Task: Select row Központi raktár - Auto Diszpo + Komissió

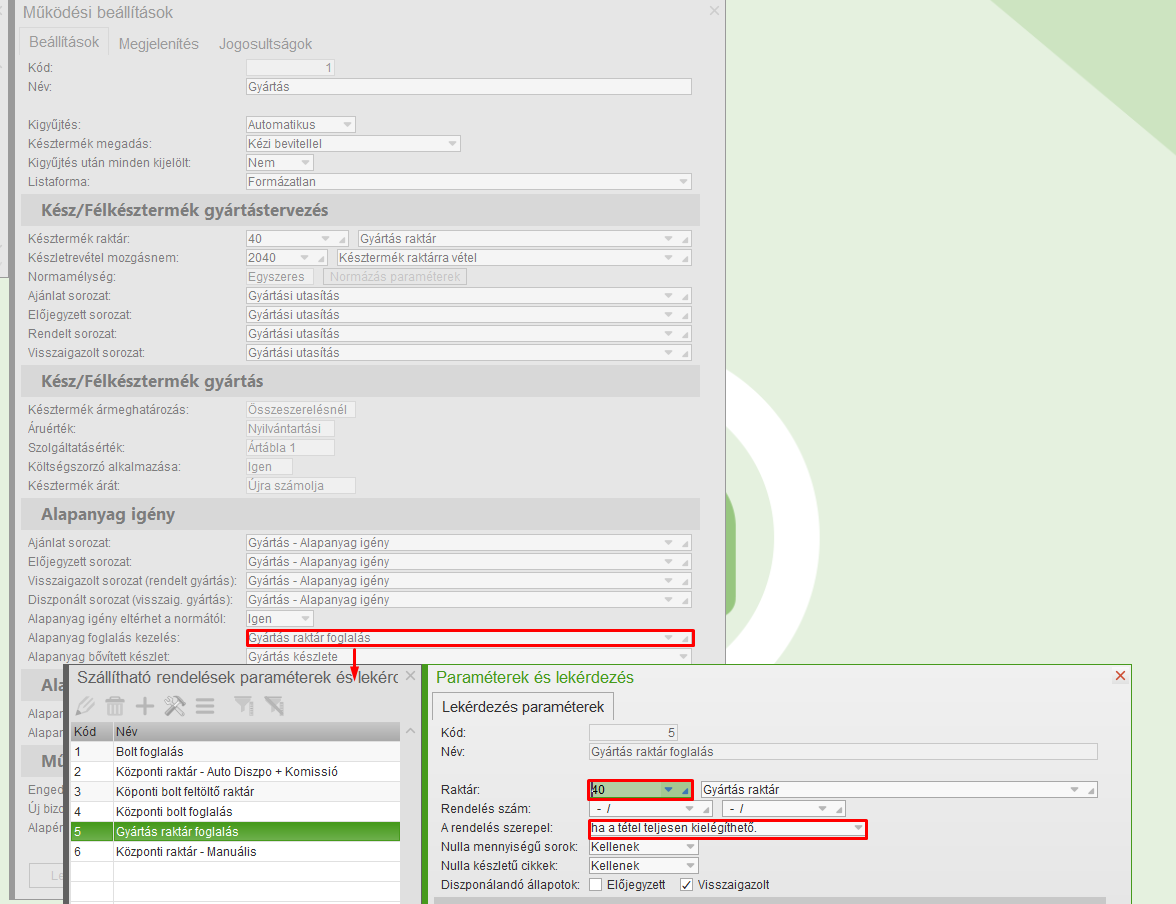Action: [x=236, y=772]
